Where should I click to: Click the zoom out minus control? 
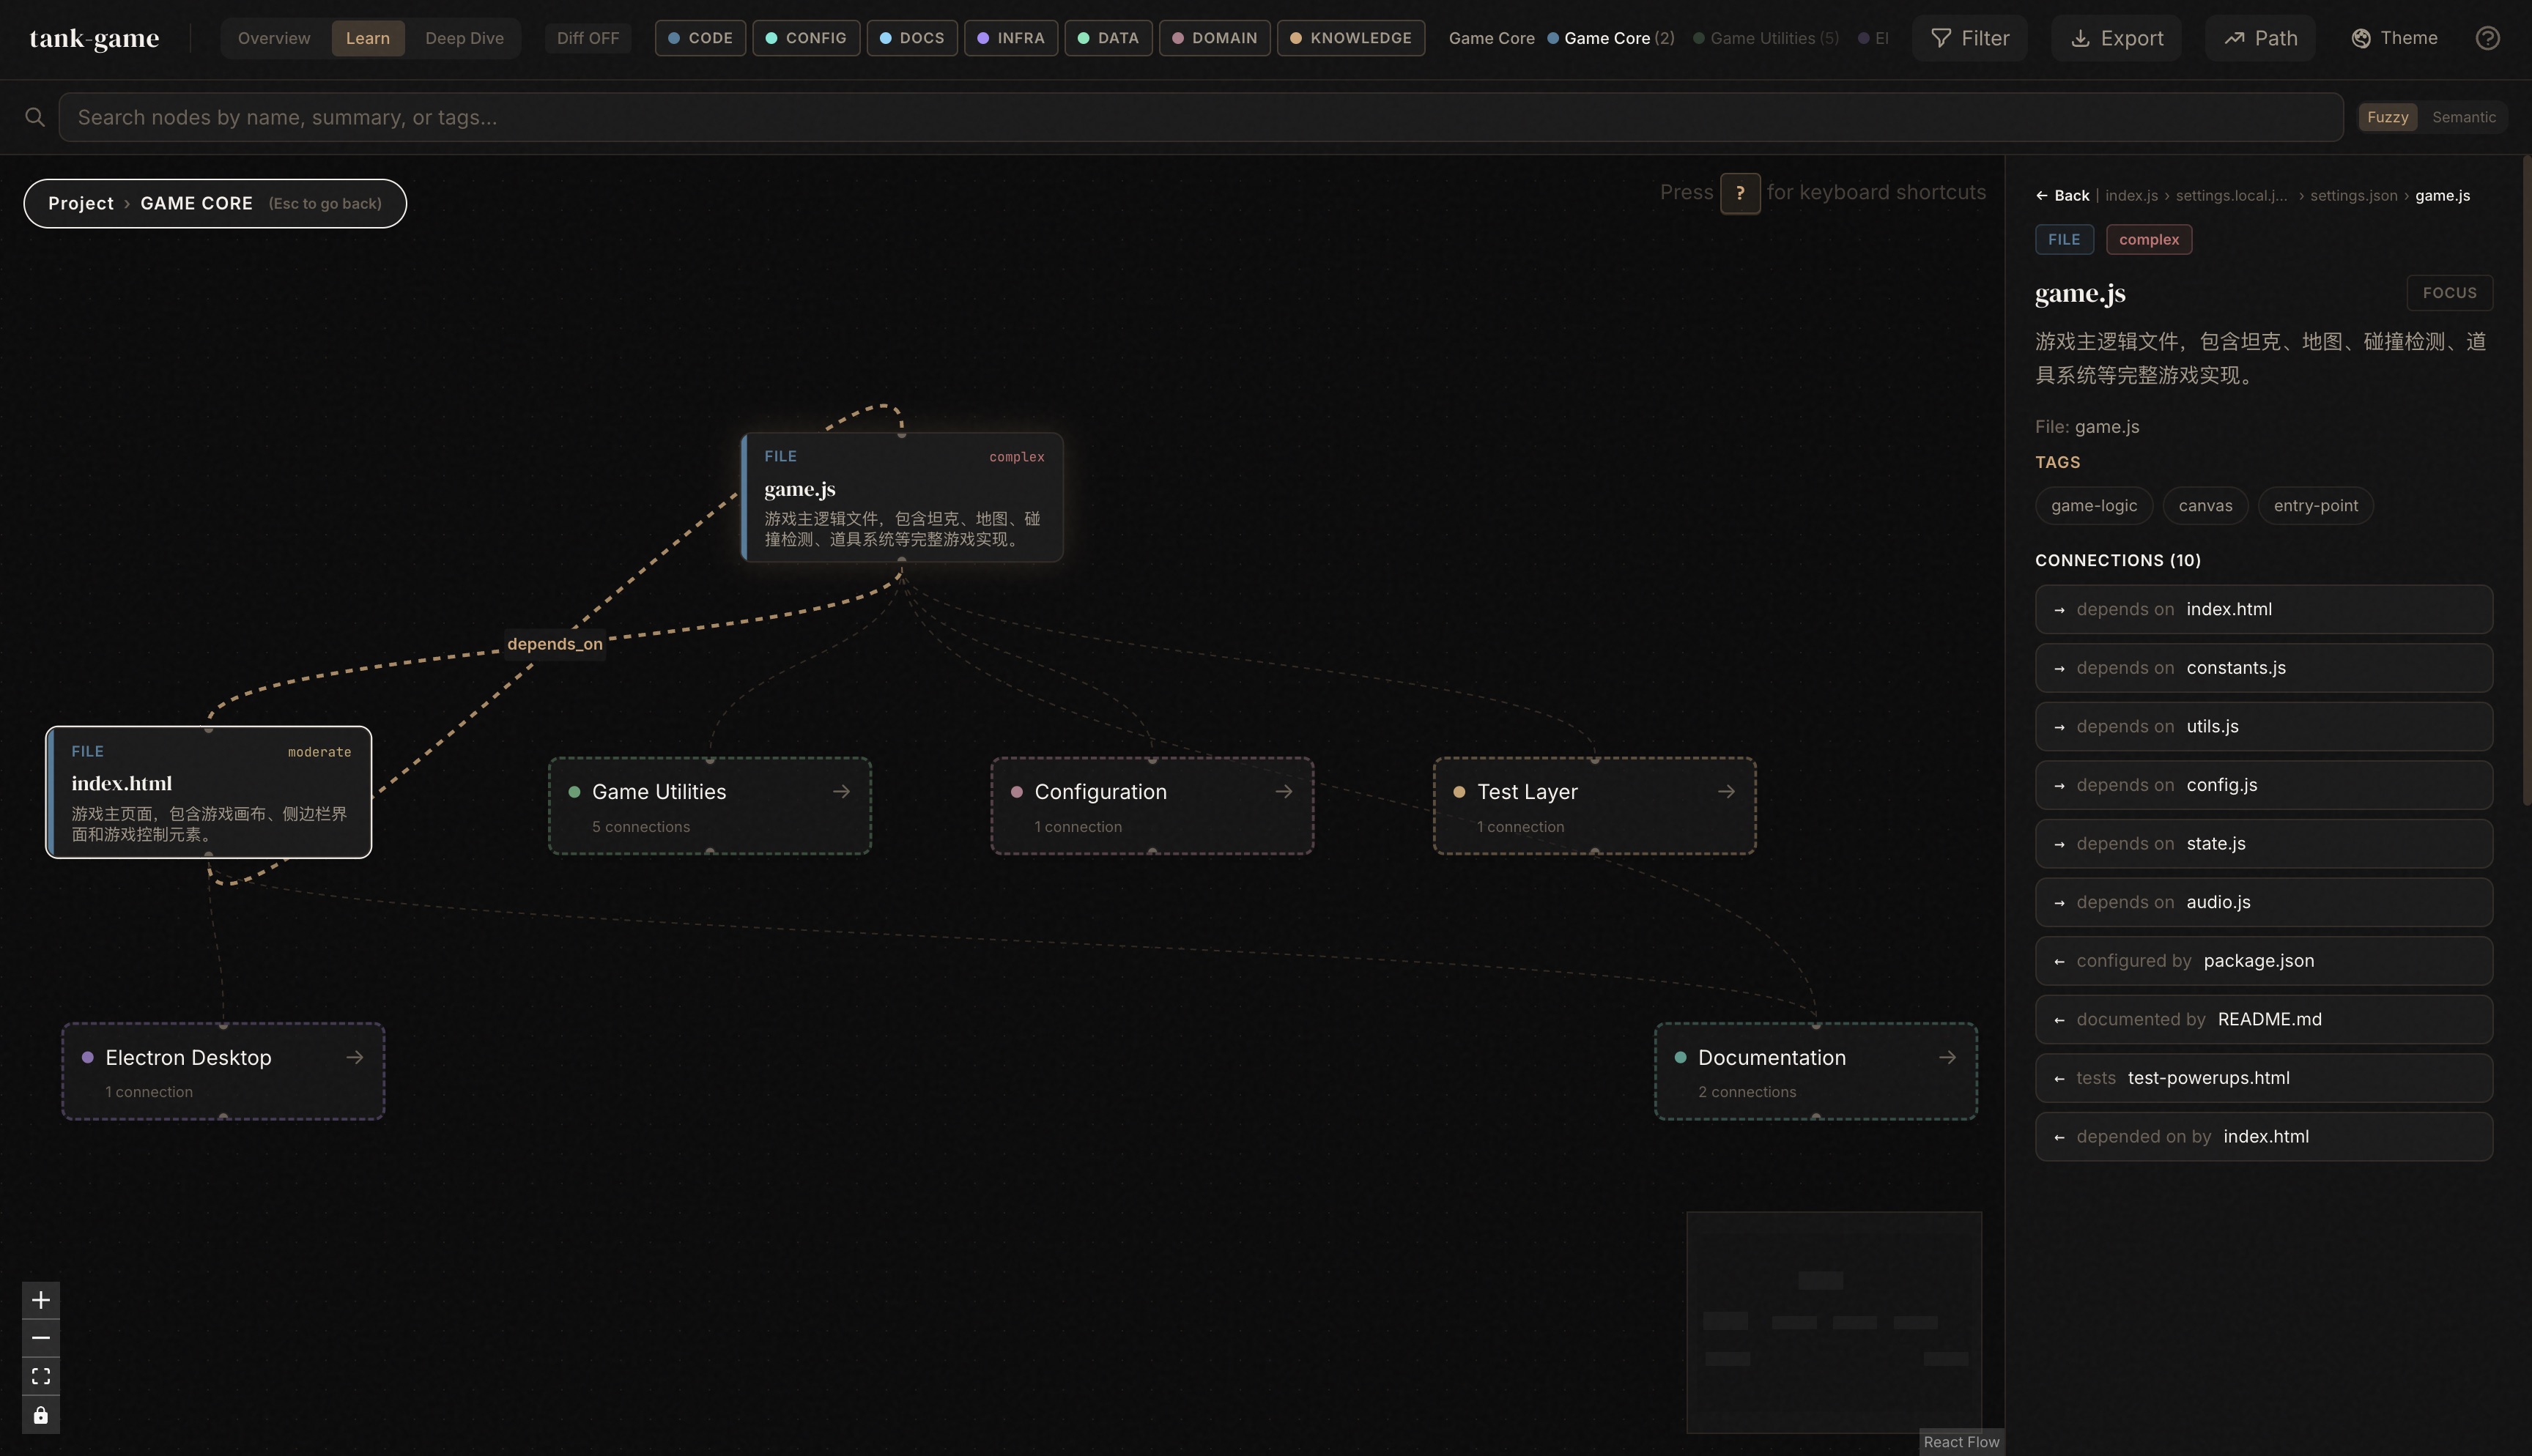click(x=40, y=1338)
